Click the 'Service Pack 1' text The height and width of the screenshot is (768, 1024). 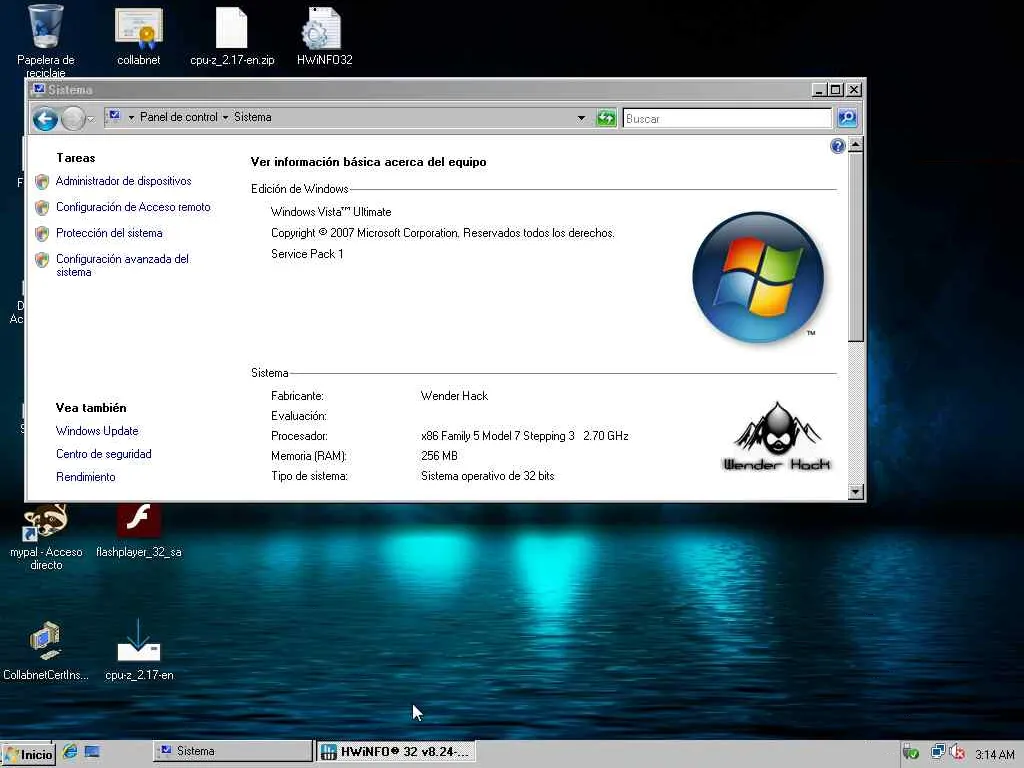[x=307, y=253]
